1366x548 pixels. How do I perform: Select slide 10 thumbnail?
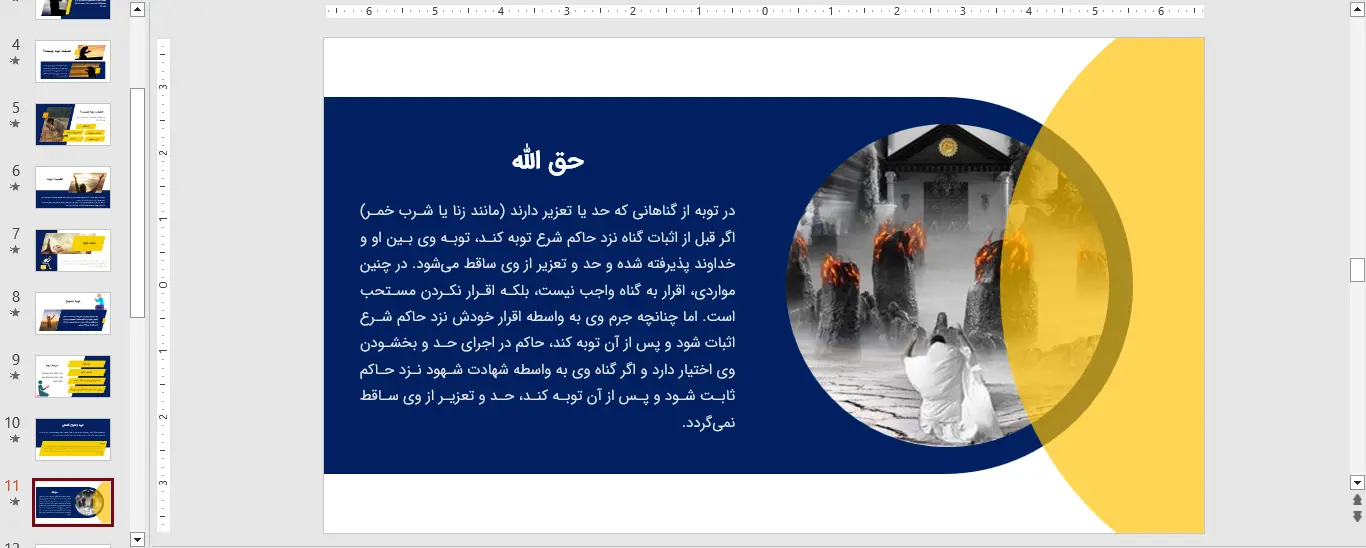pyautogui.click(x=73, y=439)
